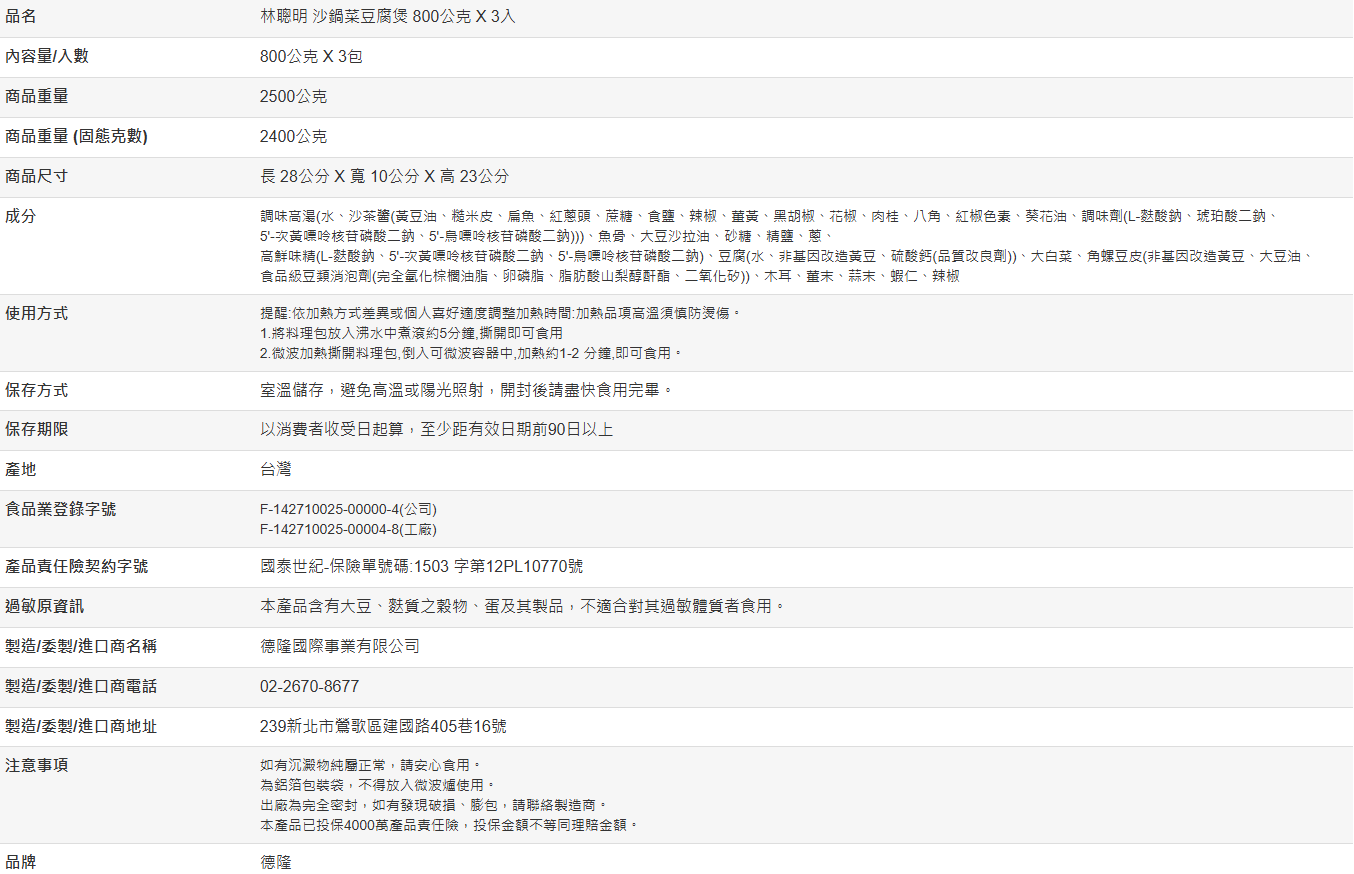Click the 成分 ingredients label
The width and height of the screenshot is (1354, 874).
(21, 216)
